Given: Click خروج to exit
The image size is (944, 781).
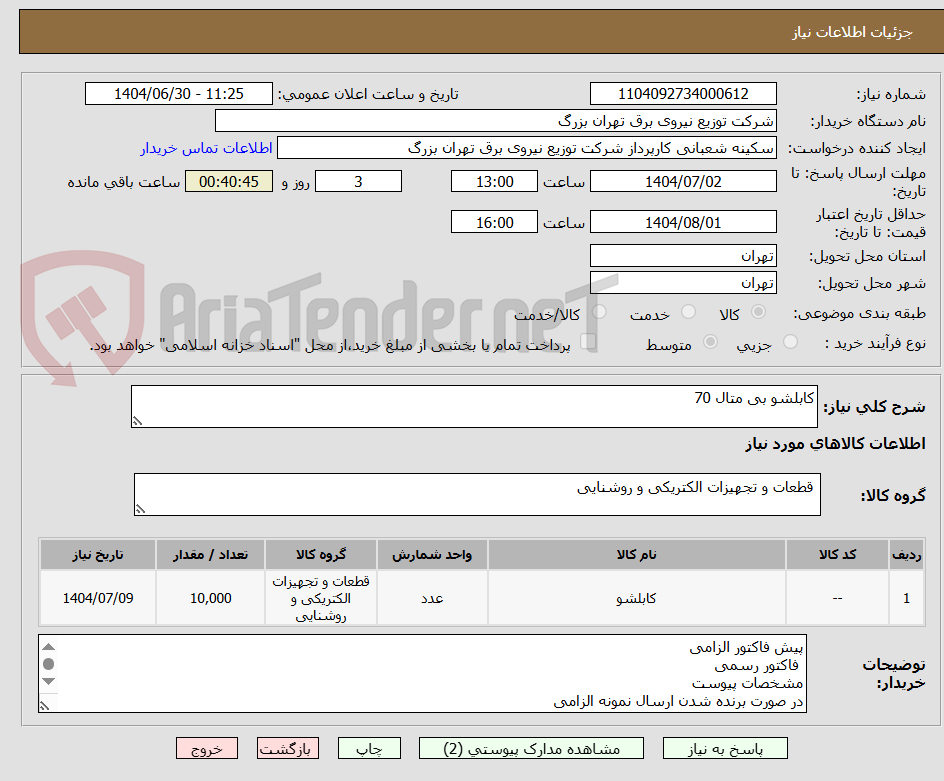Looking at the screenshot, I should (x=207, y=747).
